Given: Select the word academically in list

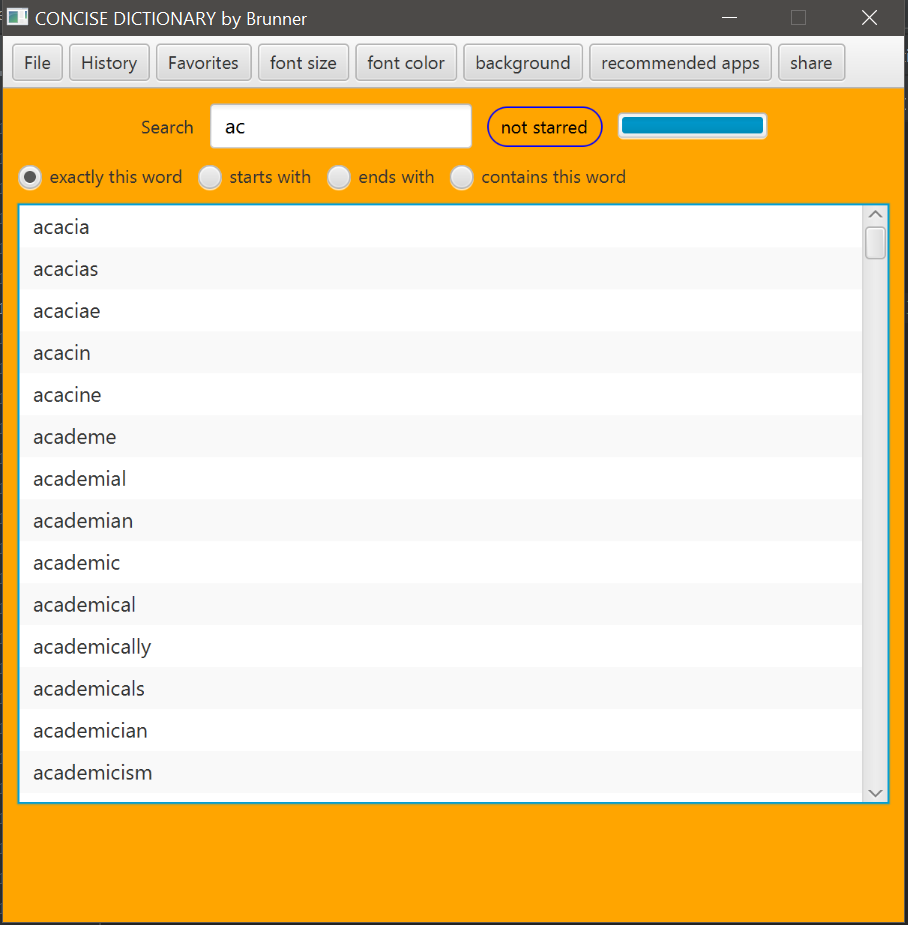Looking at the screenshot, I should (441, 647).
